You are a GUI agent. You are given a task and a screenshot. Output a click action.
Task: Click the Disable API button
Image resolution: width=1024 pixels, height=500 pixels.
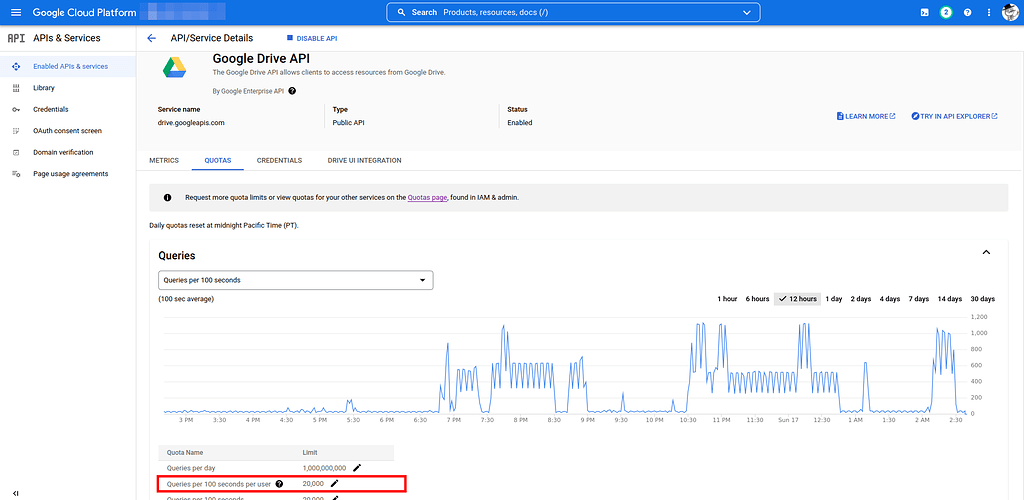click(312, 39)
